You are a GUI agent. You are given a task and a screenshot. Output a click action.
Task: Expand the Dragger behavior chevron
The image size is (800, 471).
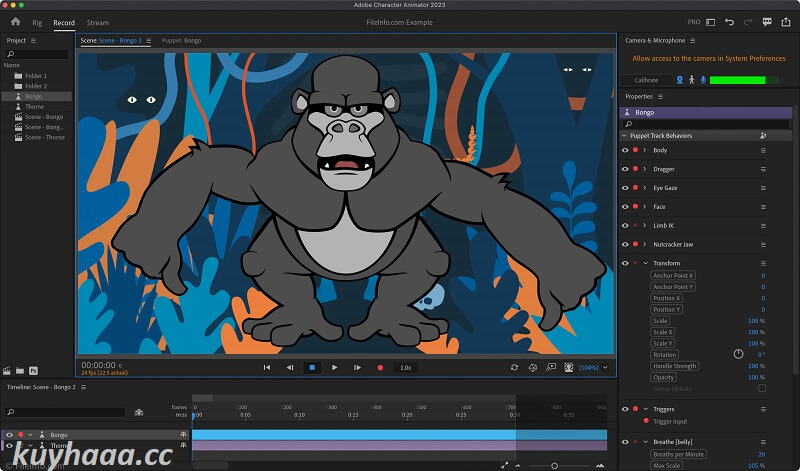point(645,169)
